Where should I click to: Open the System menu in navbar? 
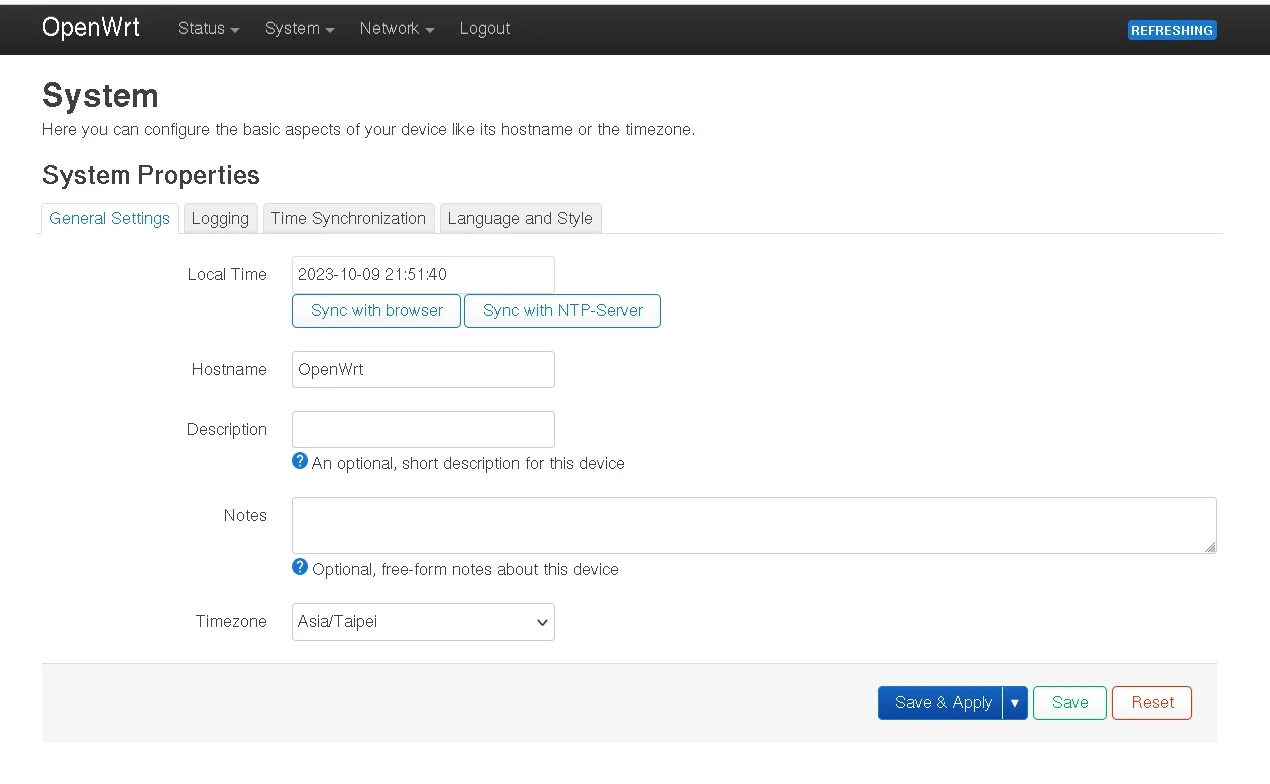coord(299,28)
